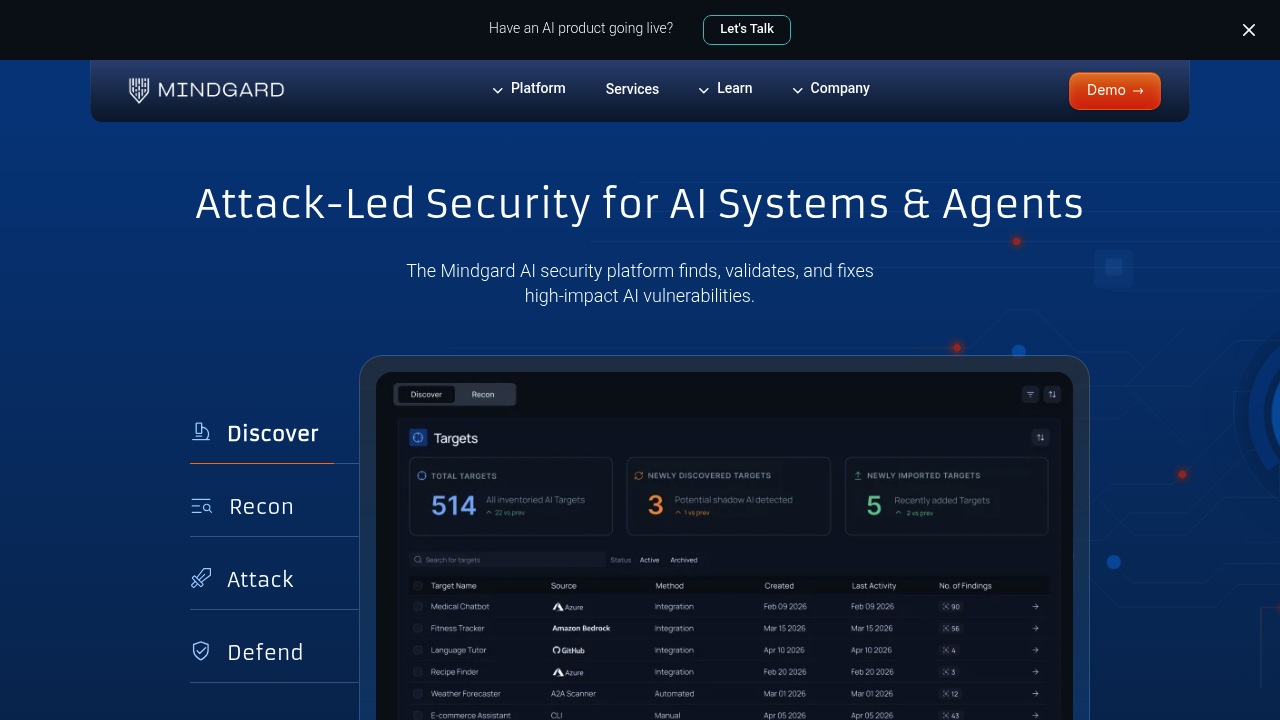Image resolution: width=1280 pixels, height=720 pixels.
Task: Click the GitHub logo in Language Tutor row
Action: coord(568,650)
